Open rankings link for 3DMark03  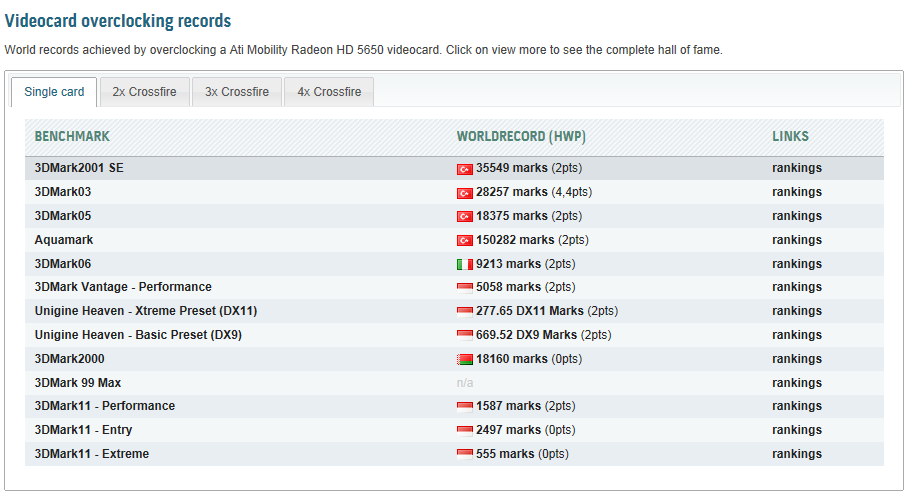[x=797, y=192]
